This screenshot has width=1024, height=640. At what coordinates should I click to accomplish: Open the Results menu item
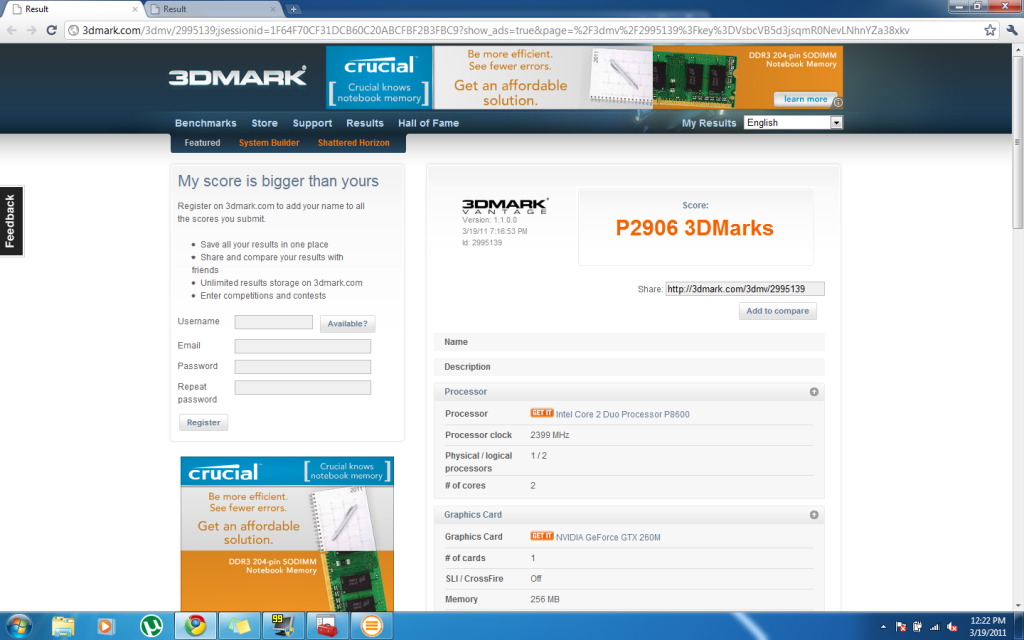point(365,123)
